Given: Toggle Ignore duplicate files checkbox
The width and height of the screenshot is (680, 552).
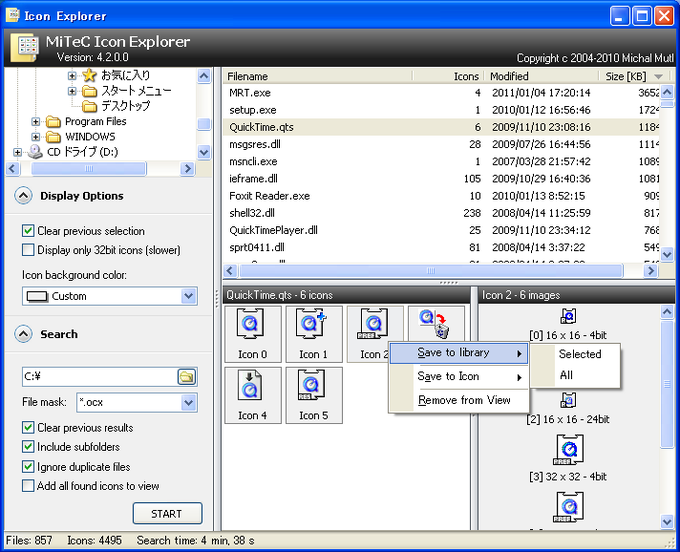Looking at the screenshot, I should coord(28,467).
